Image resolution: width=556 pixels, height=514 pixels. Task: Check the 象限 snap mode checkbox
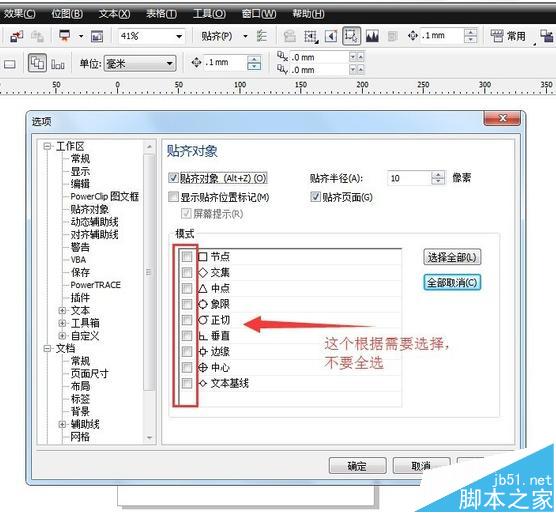coord(187,304)
